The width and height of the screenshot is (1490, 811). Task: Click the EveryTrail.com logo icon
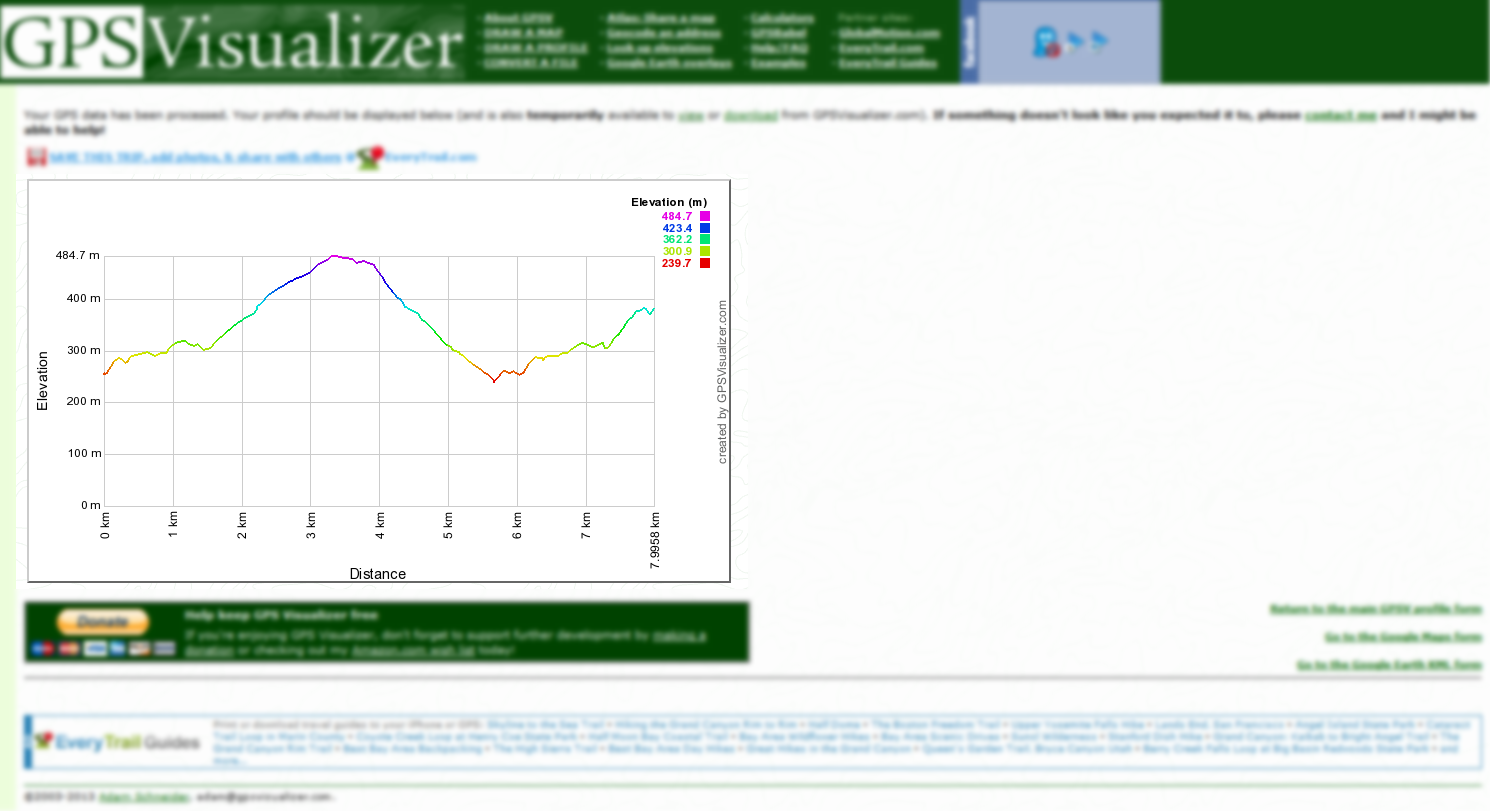point(370,157)
